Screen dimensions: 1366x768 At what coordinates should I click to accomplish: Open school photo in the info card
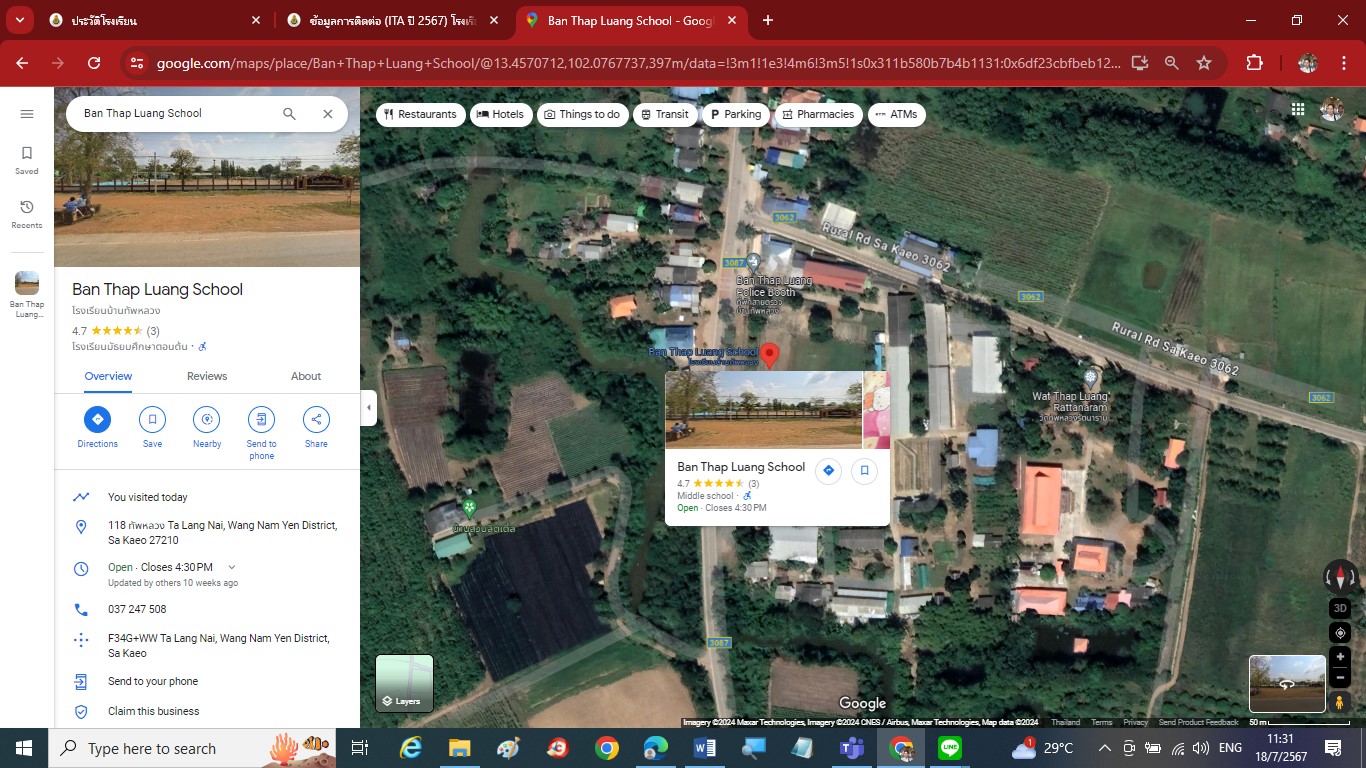click(764, 410)
